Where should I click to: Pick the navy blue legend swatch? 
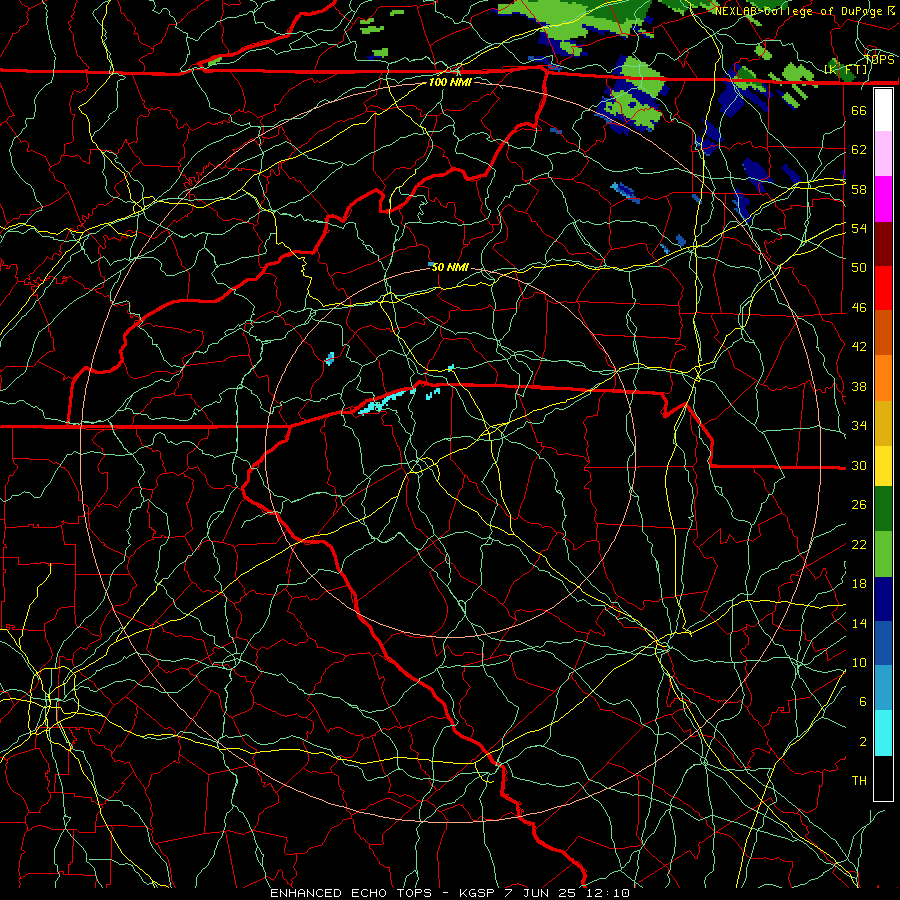click(883, 599)
